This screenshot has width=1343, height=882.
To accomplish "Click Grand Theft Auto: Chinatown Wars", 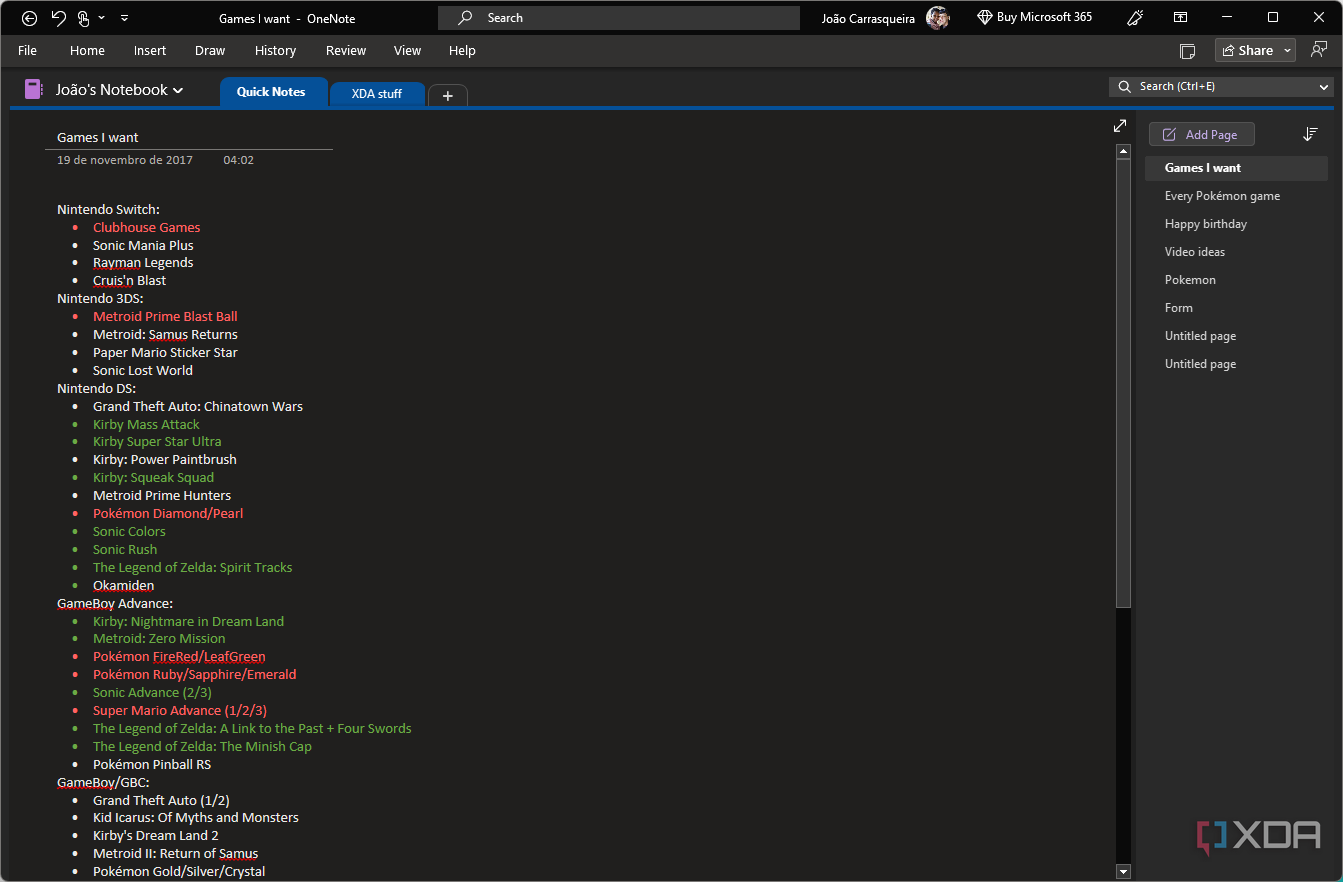I will tap(198, 406).
